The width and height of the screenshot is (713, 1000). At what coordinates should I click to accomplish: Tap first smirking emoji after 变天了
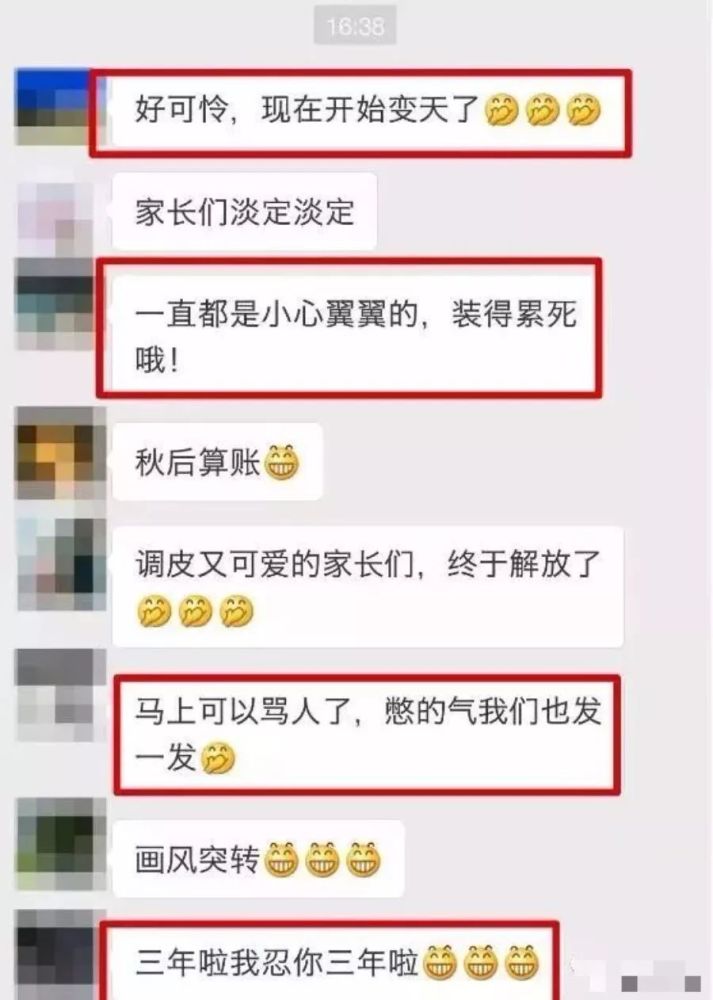click(x=501, y=110)
